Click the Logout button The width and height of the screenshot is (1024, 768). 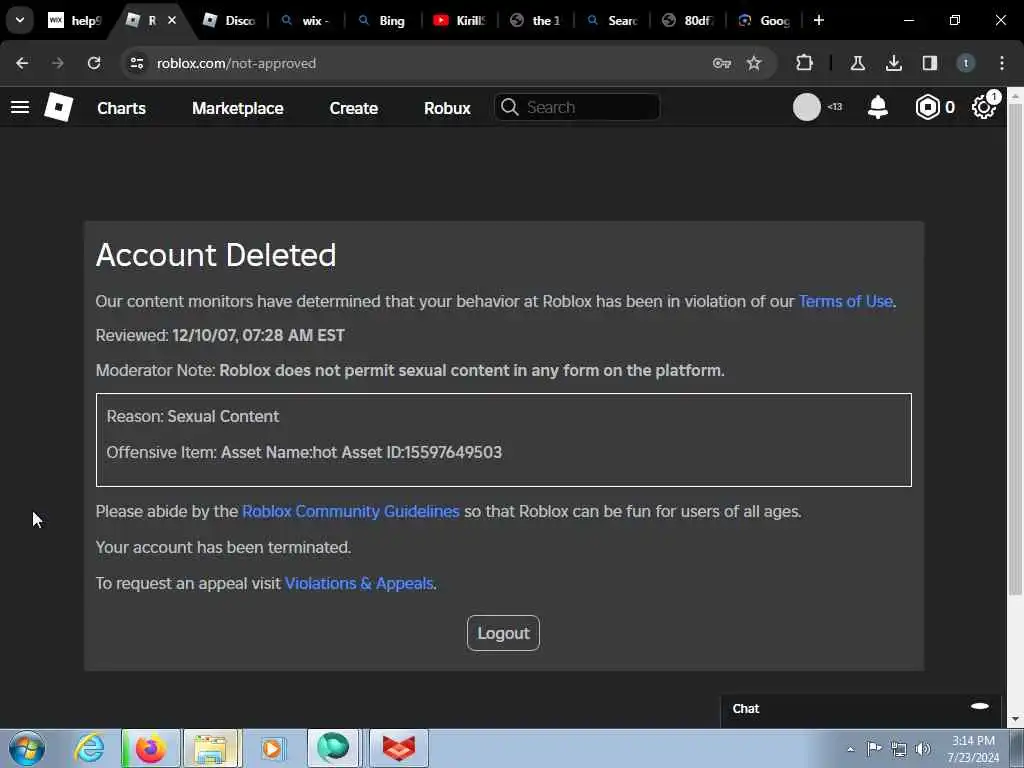(504, 633)
